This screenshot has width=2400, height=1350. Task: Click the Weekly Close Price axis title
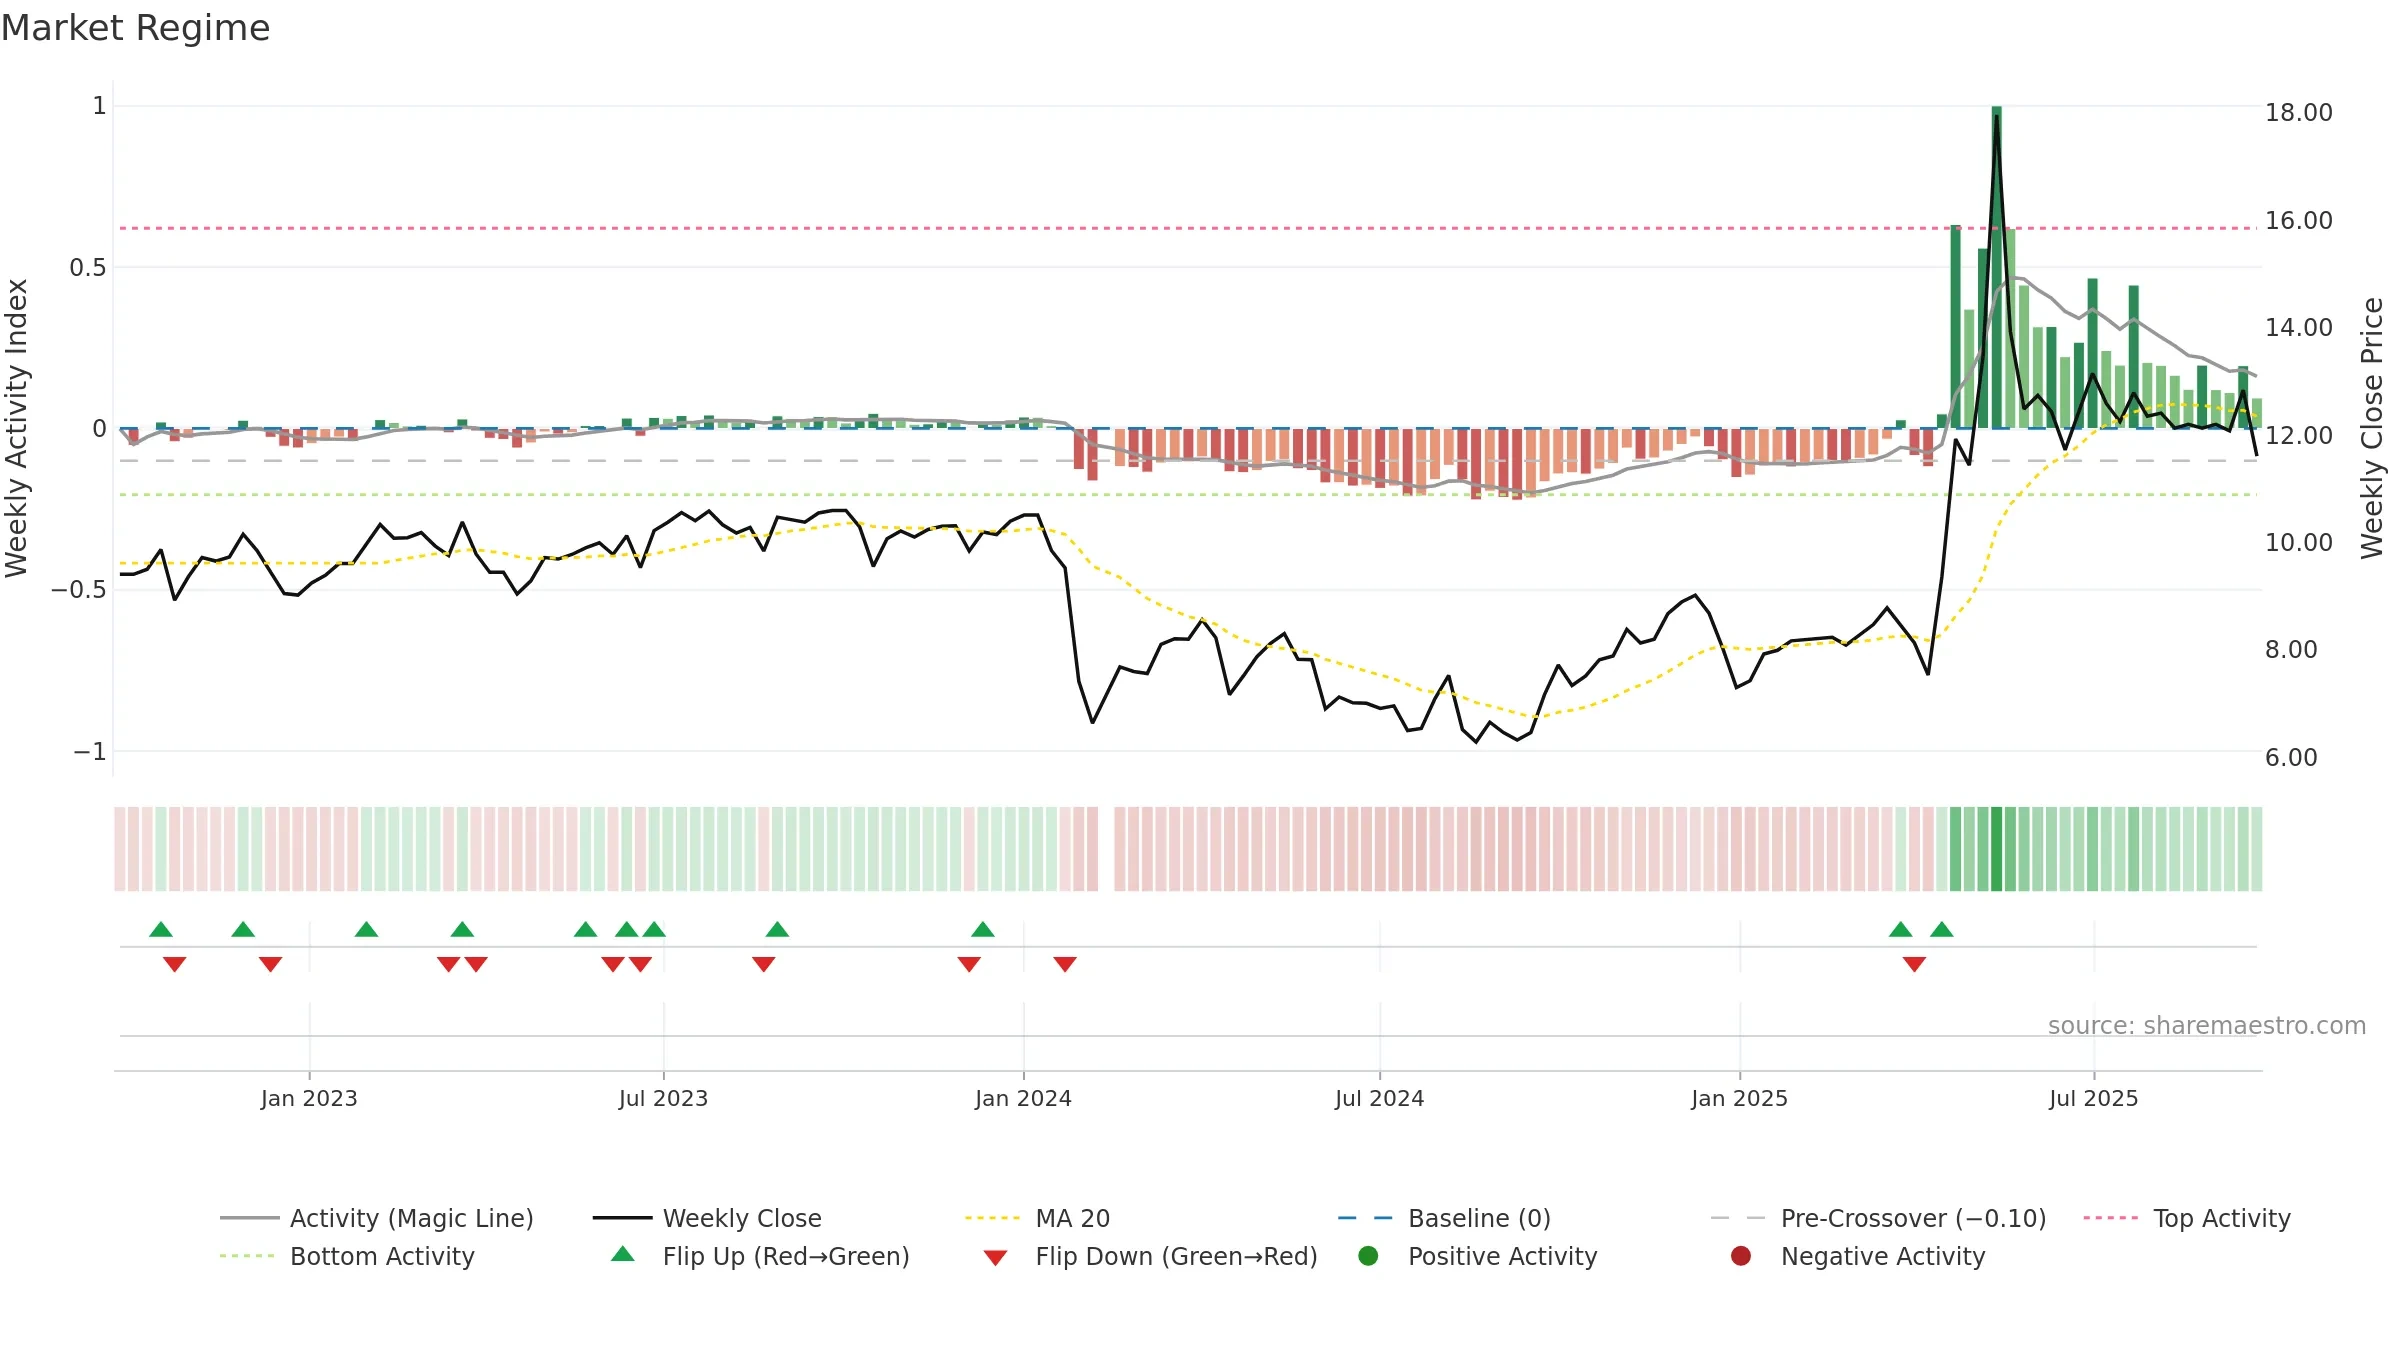(2372, 428)
